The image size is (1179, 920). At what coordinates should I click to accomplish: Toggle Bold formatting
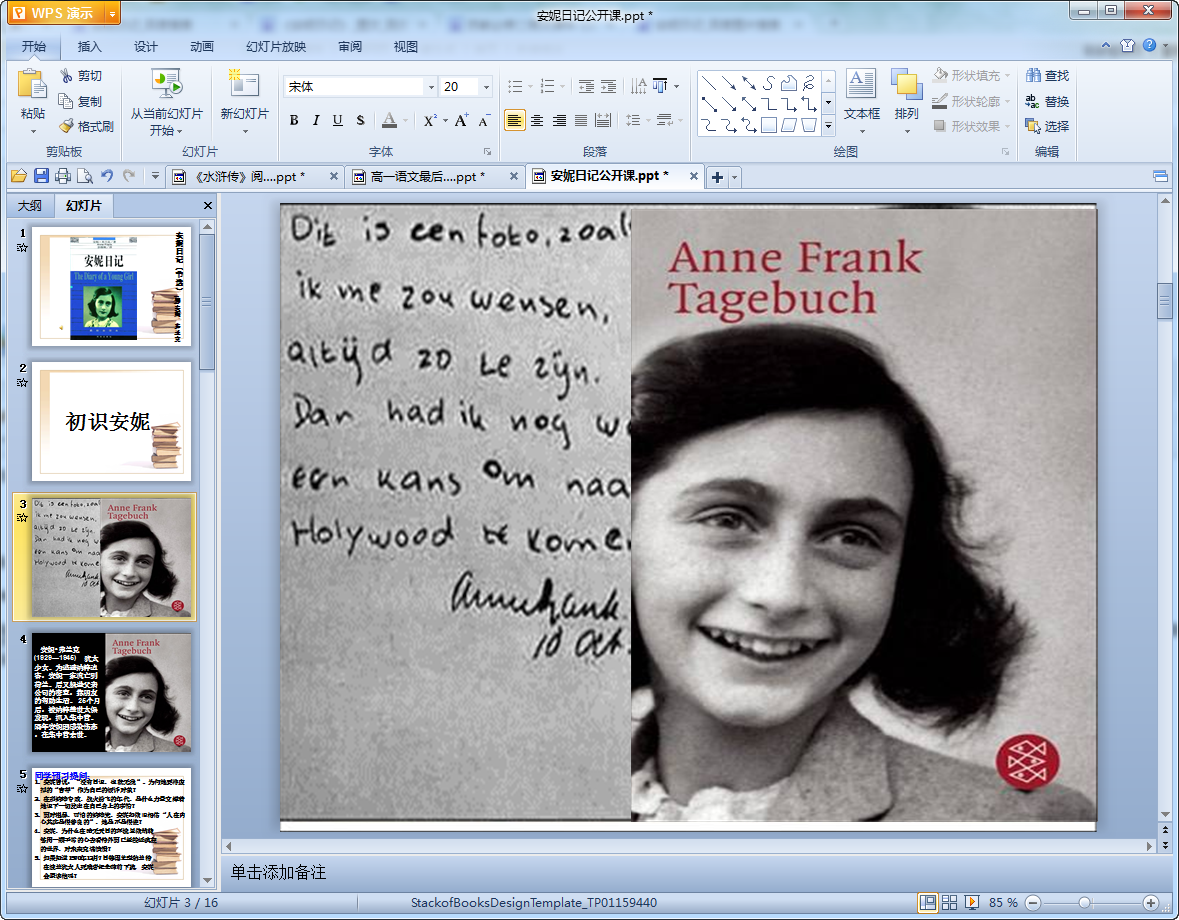pyautogui.click(x=294, y=120)
